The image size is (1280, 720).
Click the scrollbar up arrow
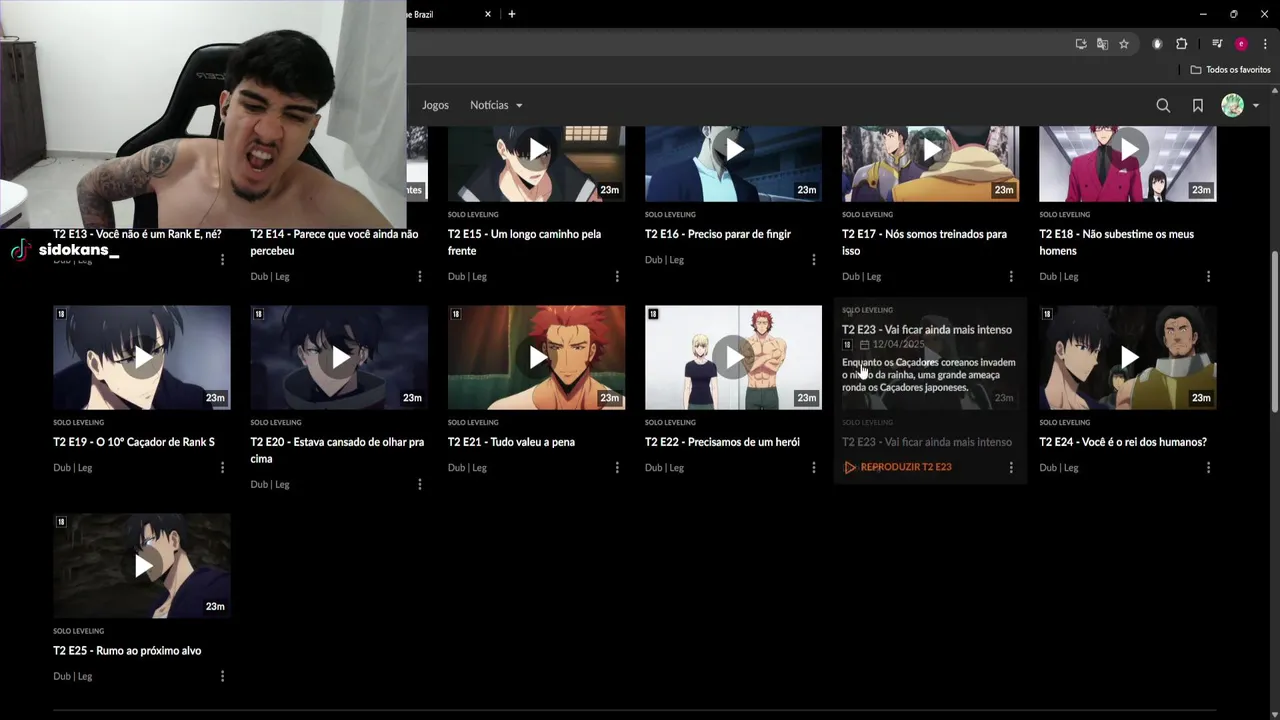pos(1273,92)
